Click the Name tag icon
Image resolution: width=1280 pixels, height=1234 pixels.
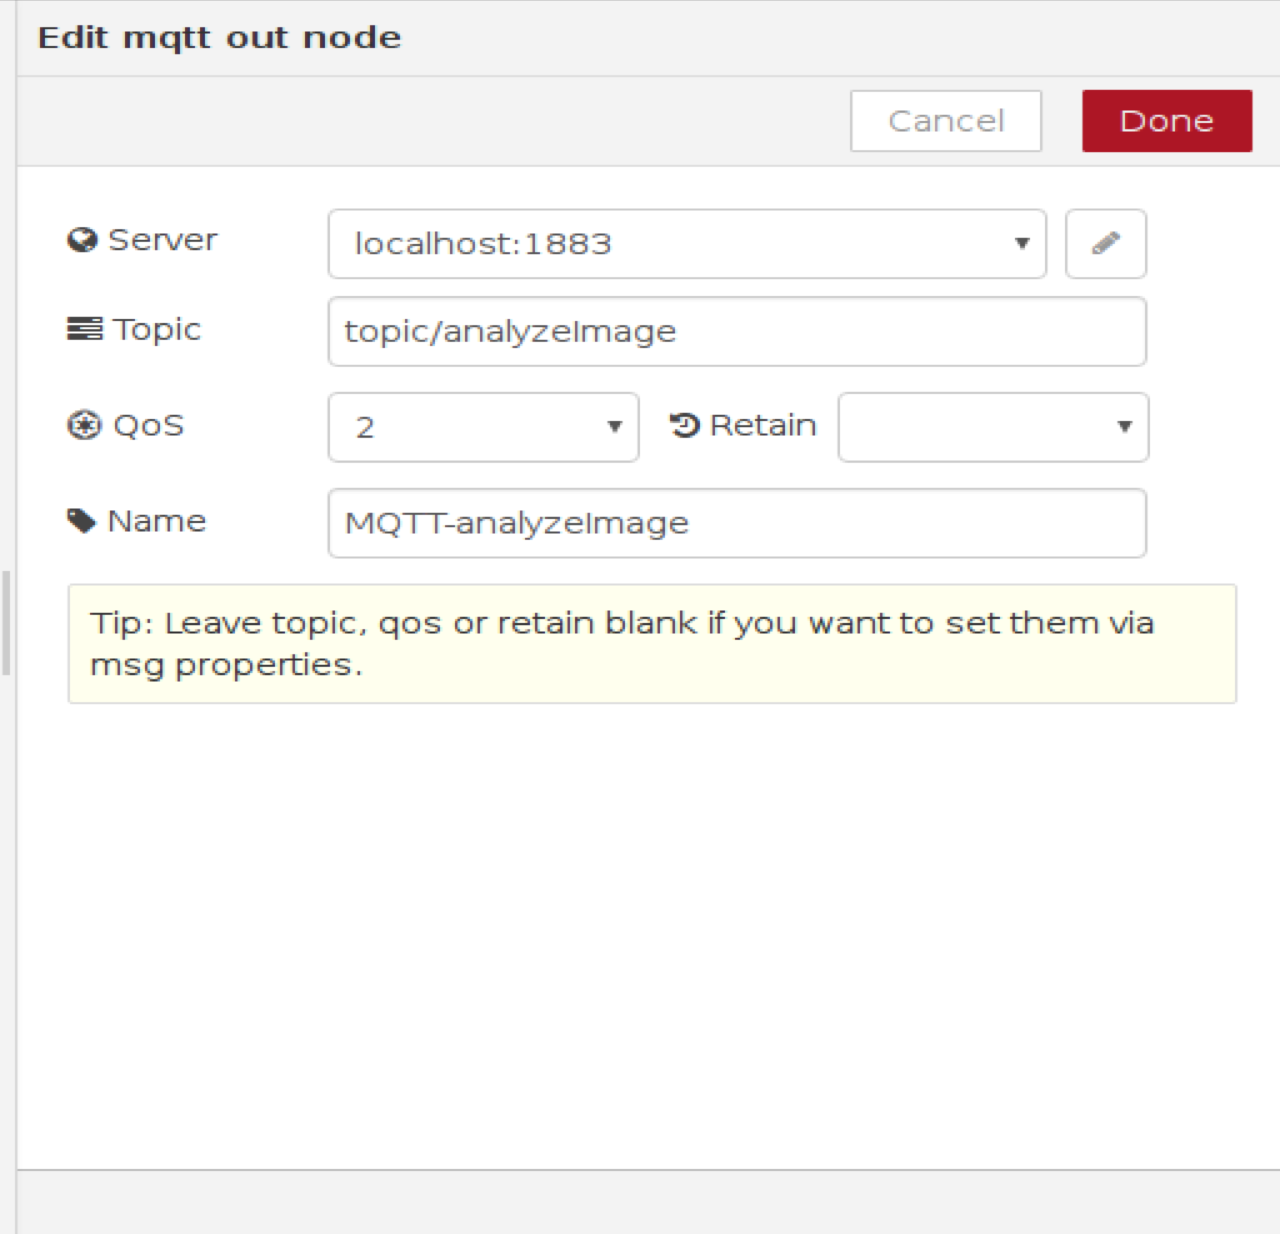(x=81, y=521)
